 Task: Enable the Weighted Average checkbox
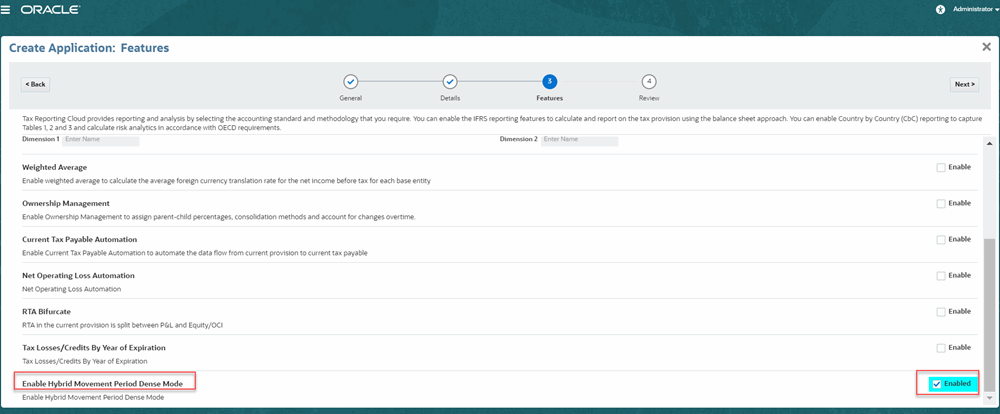tap(941, 168)
